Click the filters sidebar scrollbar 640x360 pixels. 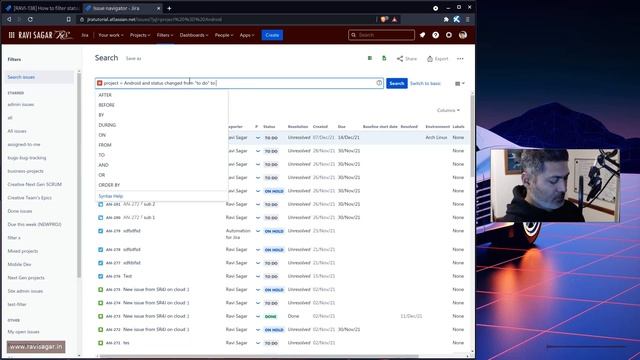tap(79, 176)
